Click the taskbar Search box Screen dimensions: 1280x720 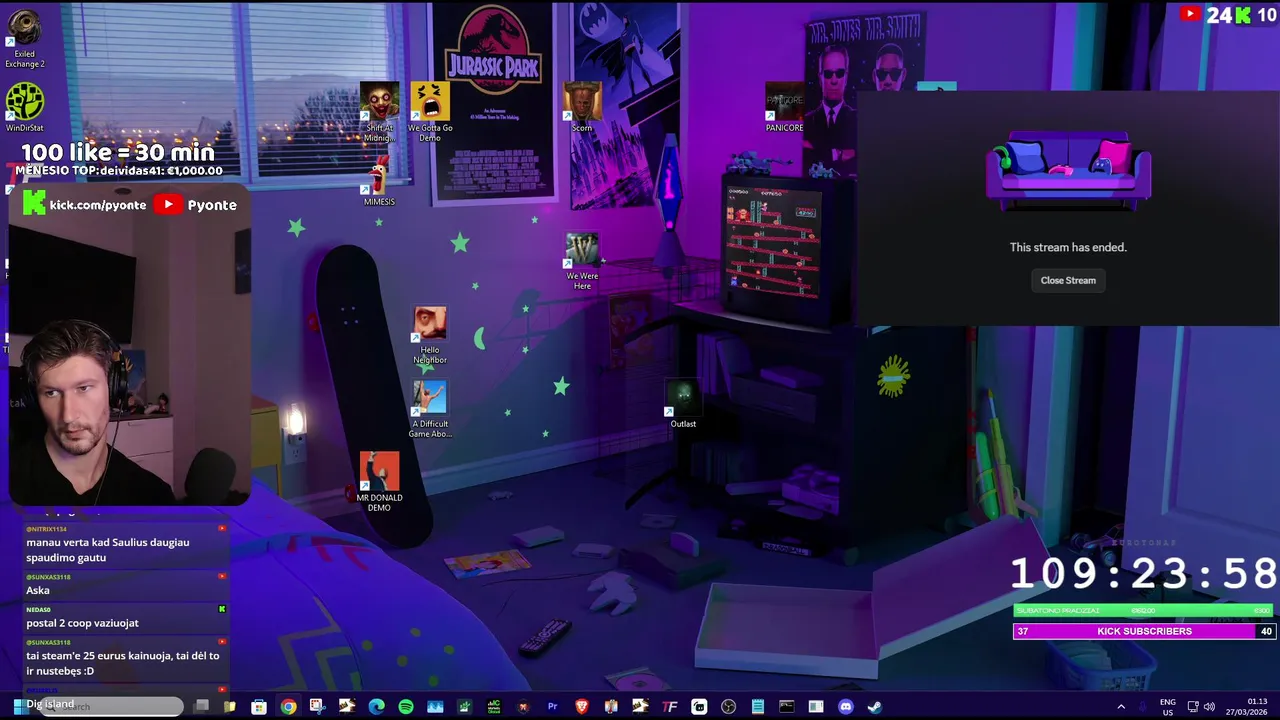pos(110,706)
